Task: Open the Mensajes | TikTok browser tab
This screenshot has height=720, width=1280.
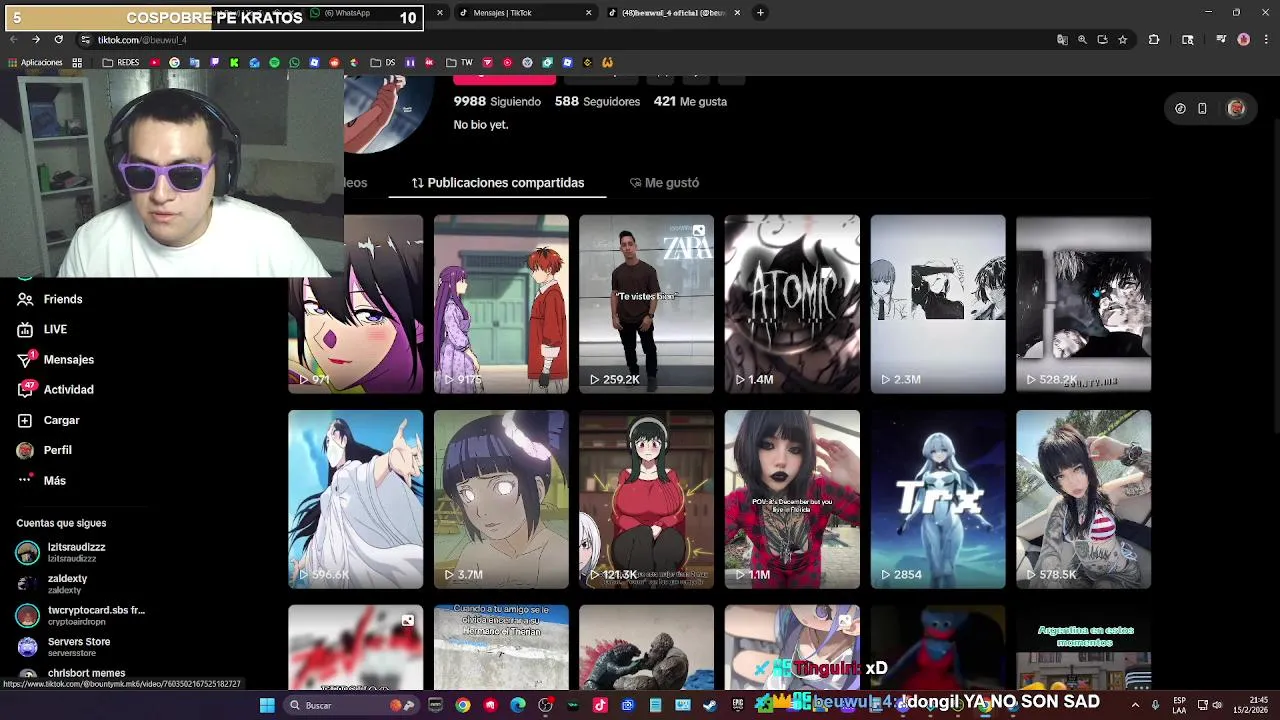Action: pyautogui.click(x=525, y=13)
